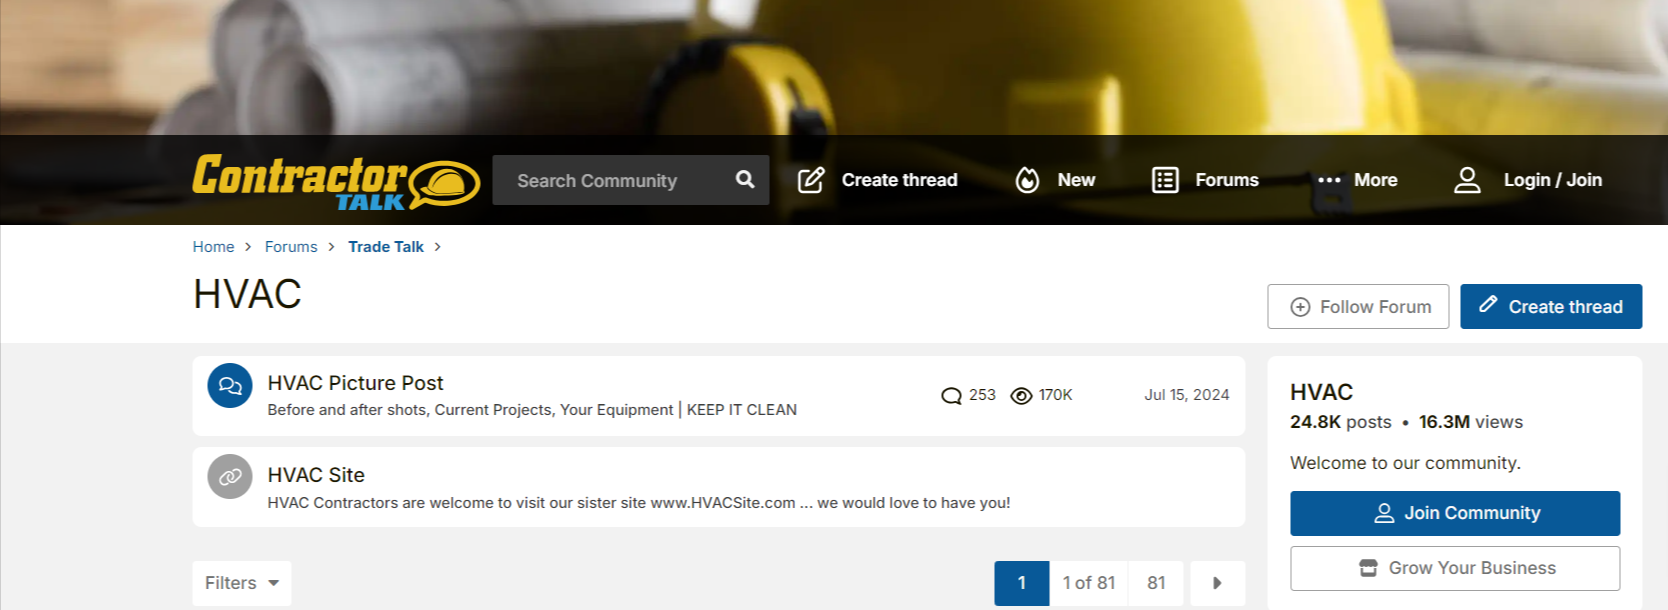1668x610 pixels.
Task: Click the blue Create thread button
Action: pos(1551,306)
